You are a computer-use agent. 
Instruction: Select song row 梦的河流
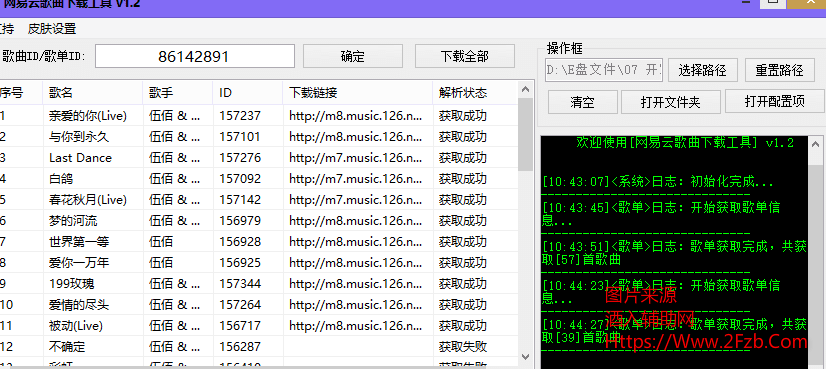pyautogui.click(x=259, y=220)
